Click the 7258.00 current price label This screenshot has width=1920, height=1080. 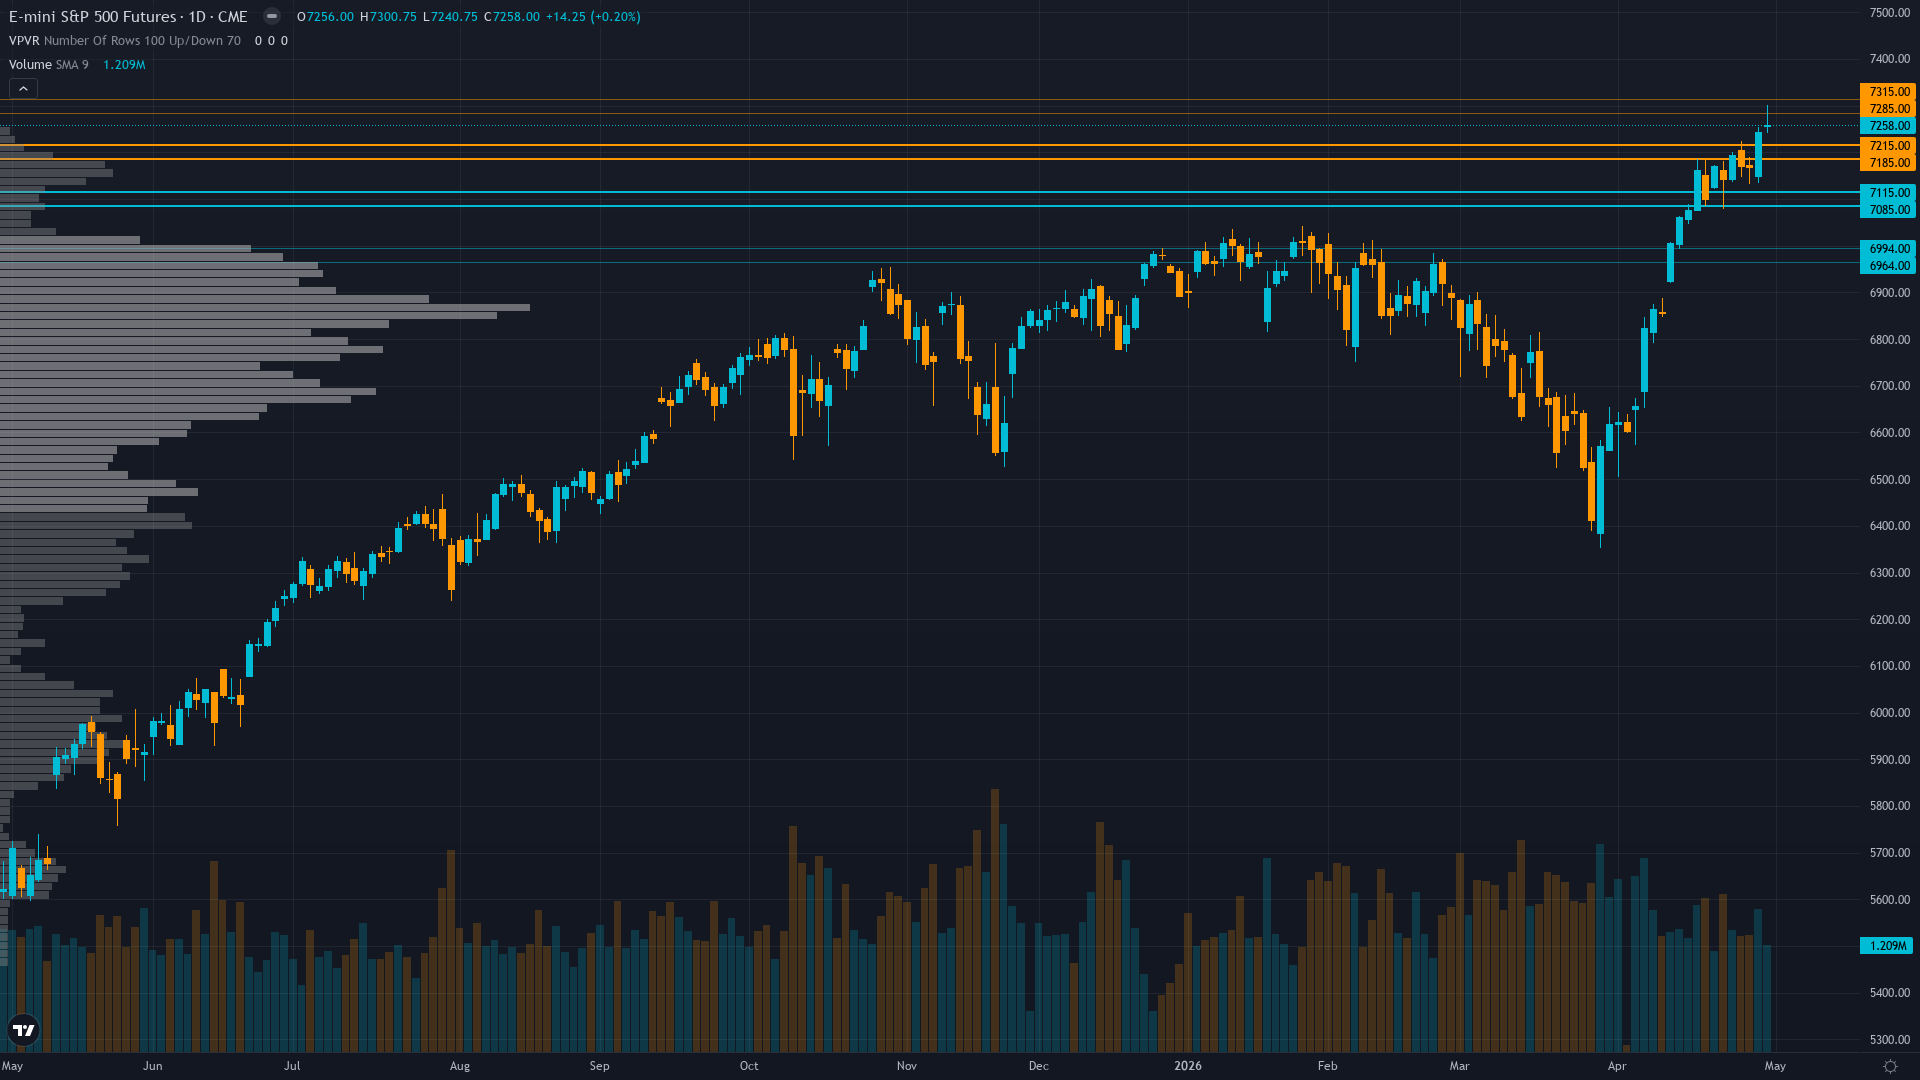tap(1888, 126)
